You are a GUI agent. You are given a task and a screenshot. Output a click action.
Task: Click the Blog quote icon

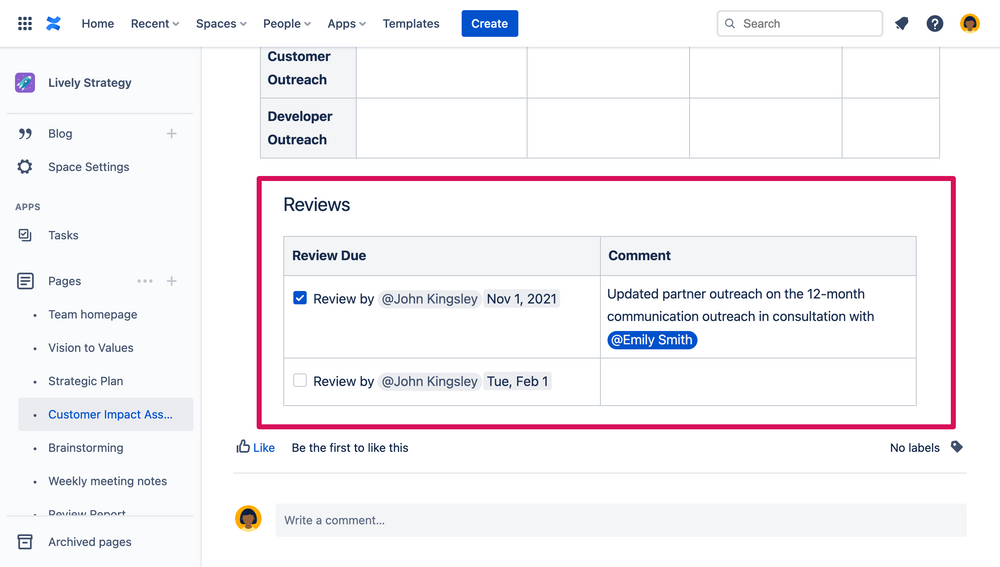(x=25, y=133)
